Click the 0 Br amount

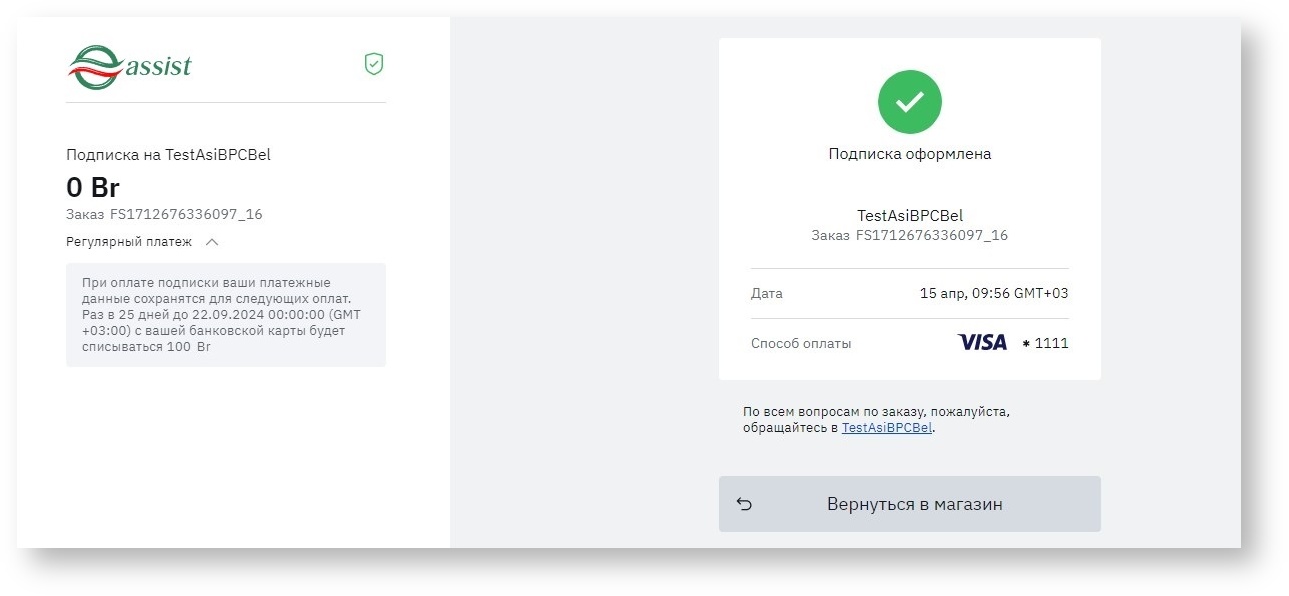(x=93, y=187)
